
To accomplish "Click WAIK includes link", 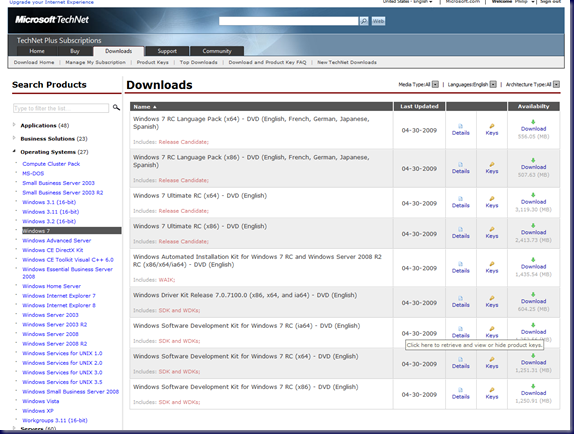I will click(x=167, y=280).
